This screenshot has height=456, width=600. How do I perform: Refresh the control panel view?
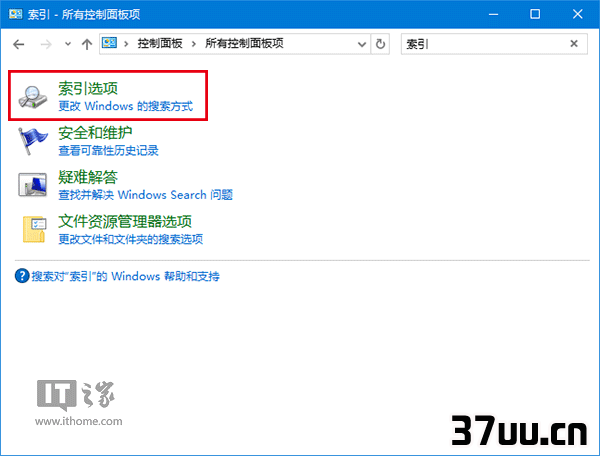[x=380, y=44]
